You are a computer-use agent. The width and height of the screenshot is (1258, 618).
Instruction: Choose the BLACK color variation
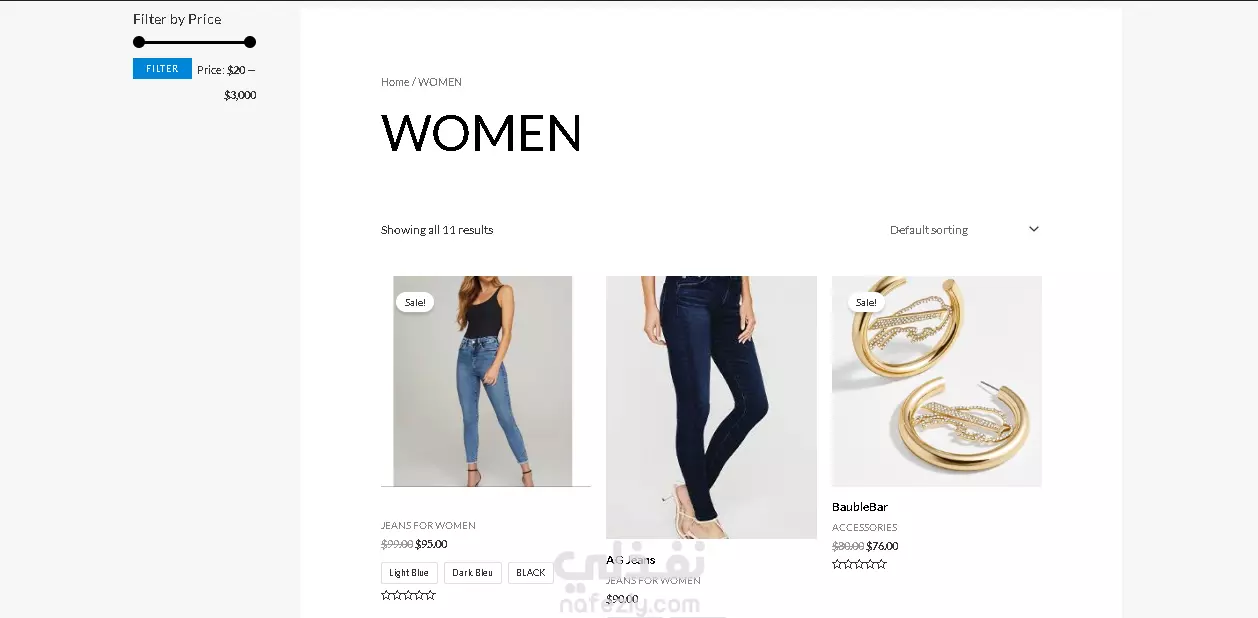[531, 573]
